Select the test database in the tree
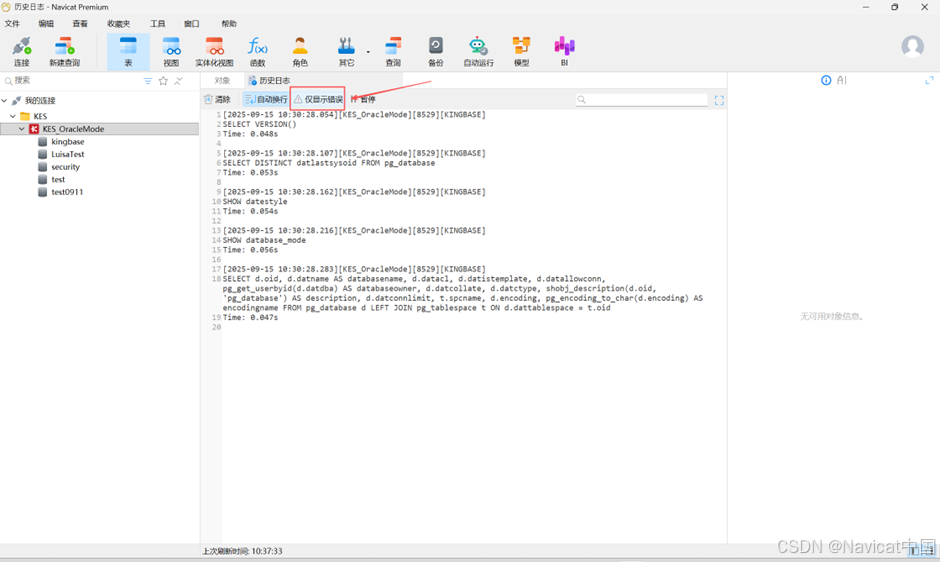Screen dimensions: 940x562 [x=58, y=179]
